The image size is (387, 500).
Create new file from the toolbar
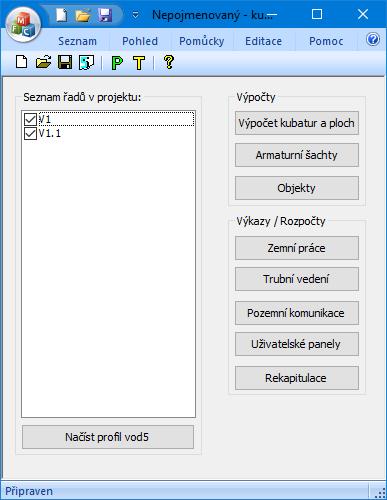coord(22,62)
